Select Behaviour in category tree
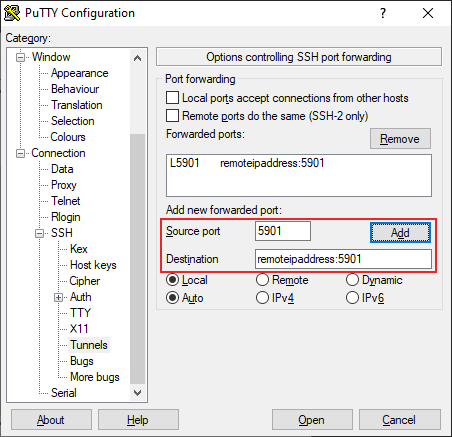This screenshot has width=452, height=437. tap(75, 89)
